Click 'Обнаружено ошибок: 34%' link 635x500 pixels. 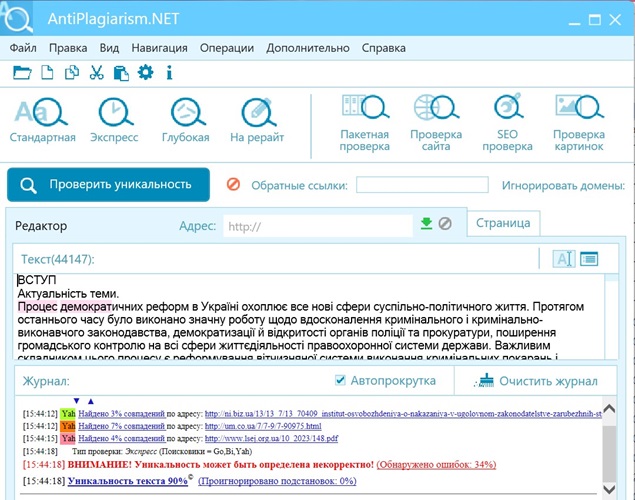pyautogui.click(x=436, y=464)
